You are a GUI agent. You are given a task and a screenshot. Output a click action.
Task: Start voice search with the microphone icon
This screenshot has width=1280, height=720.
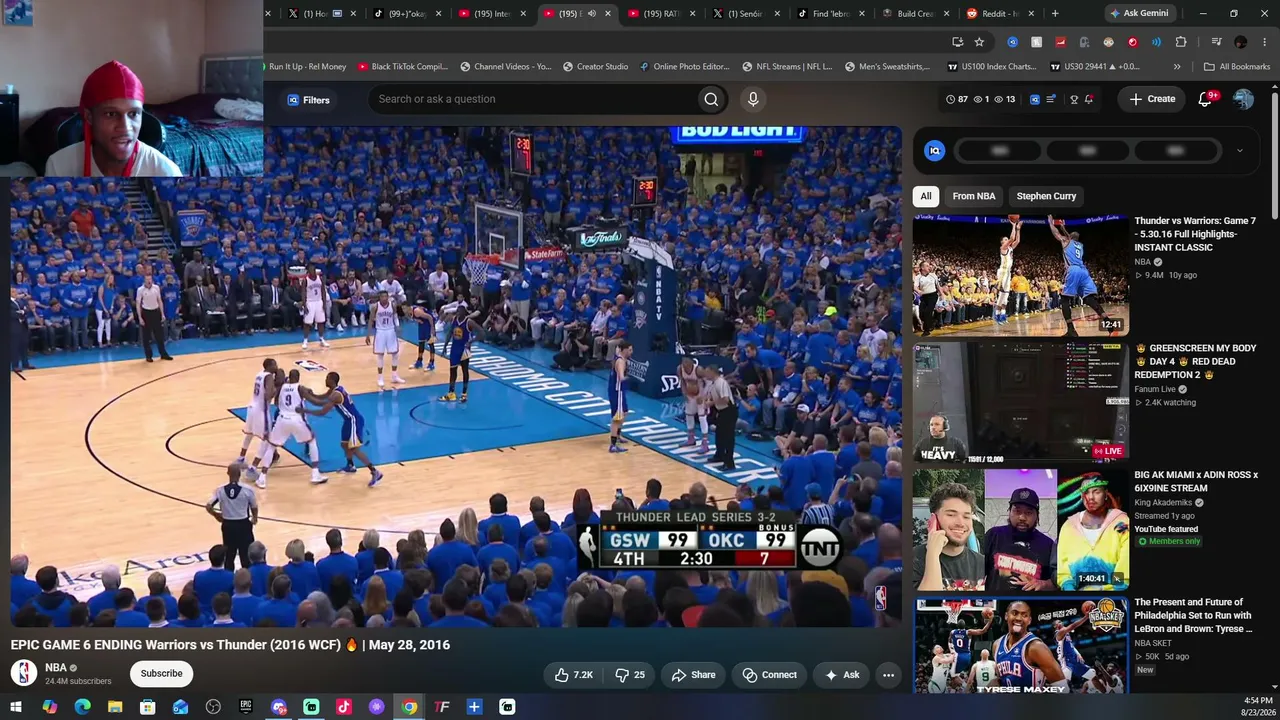(x=753, y=99)
